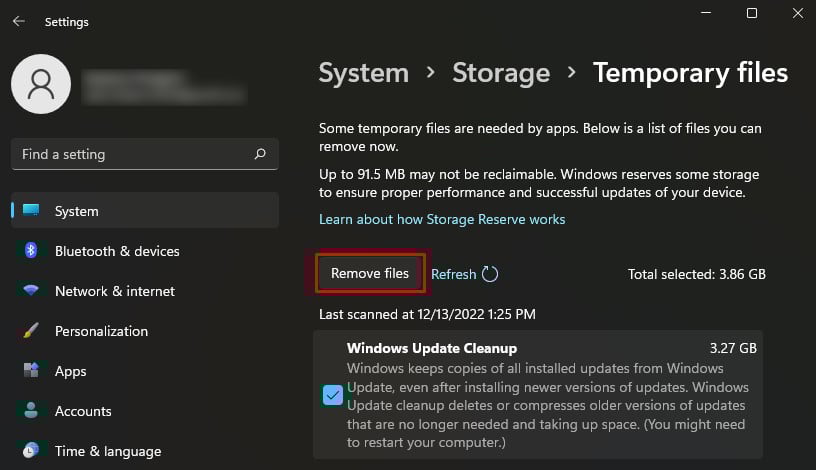
Task: Click the user profile avatar
Action: (40, 84)
